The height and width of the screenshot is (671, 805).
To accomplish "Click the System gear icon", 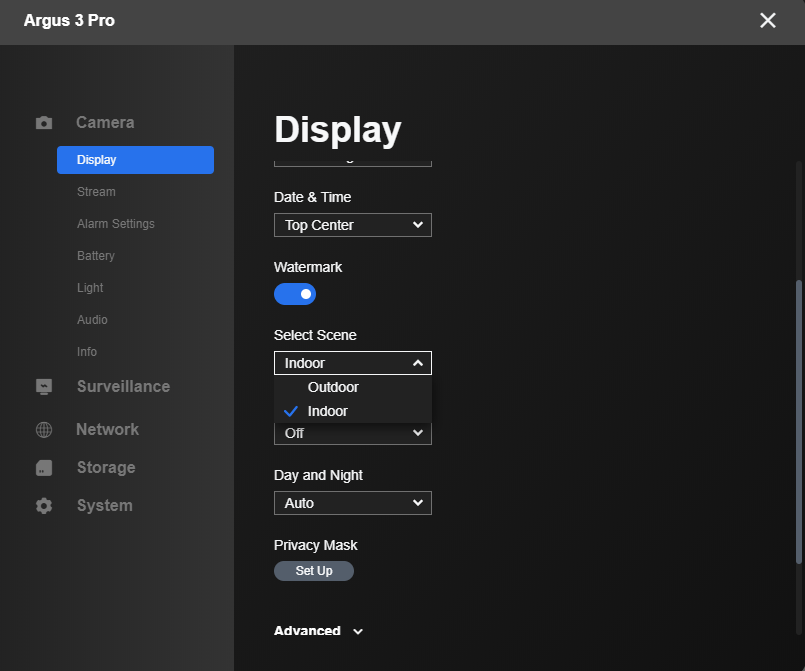I will [x=44, y=506].
